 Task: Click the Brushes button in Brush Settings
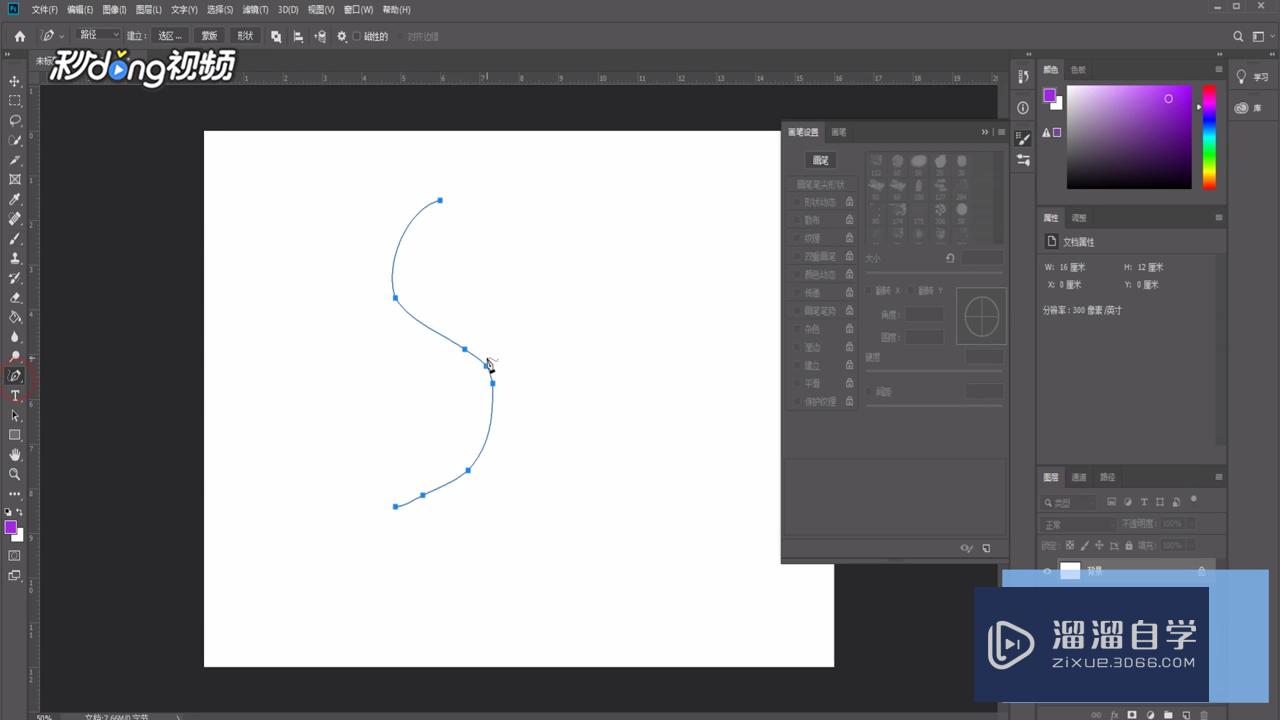click(x=820, y=160)
